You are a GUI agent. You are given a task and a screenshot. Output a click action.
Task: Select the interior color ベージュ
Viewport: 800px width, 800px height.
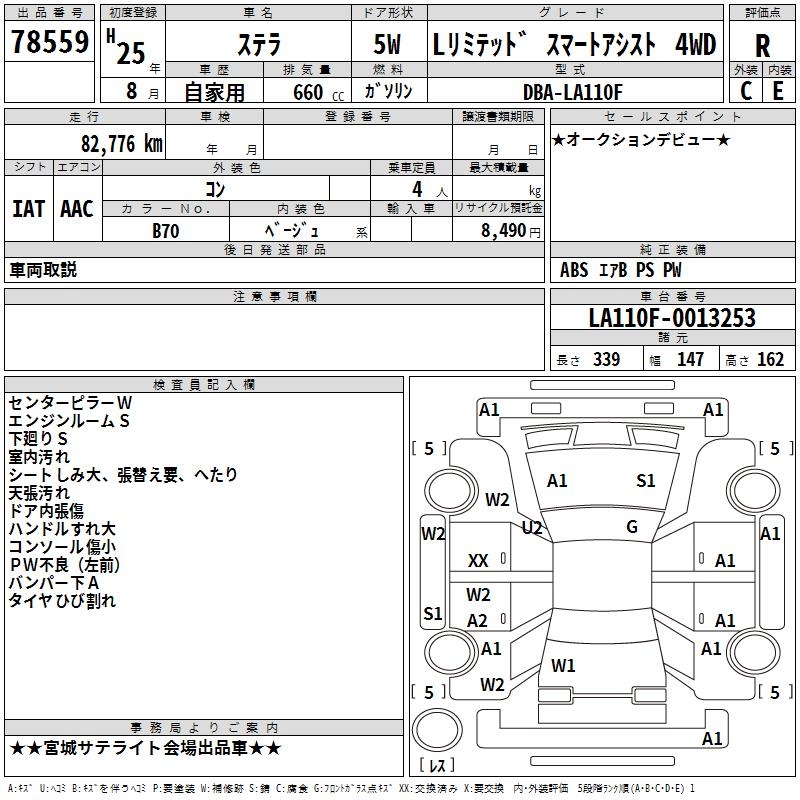tap(292, 231)
